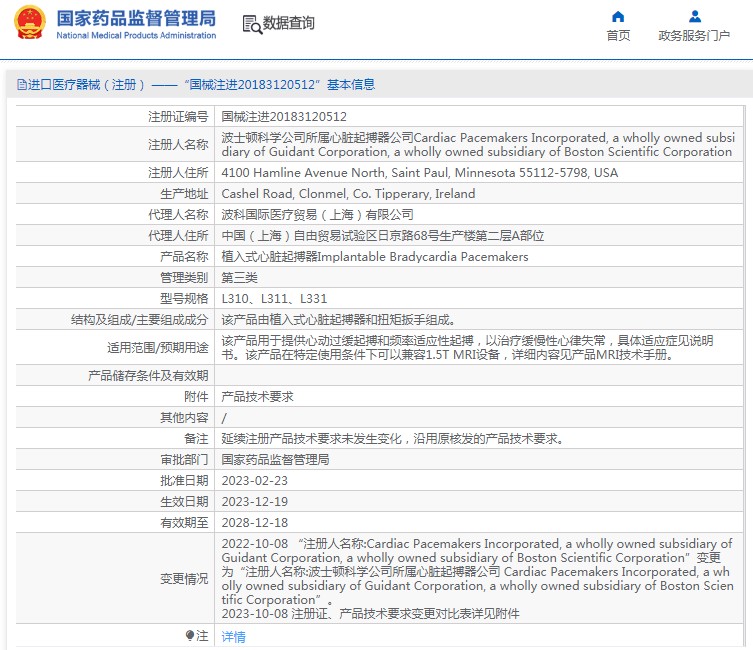Click the 附件 label
753x650 pixels.
196,397
